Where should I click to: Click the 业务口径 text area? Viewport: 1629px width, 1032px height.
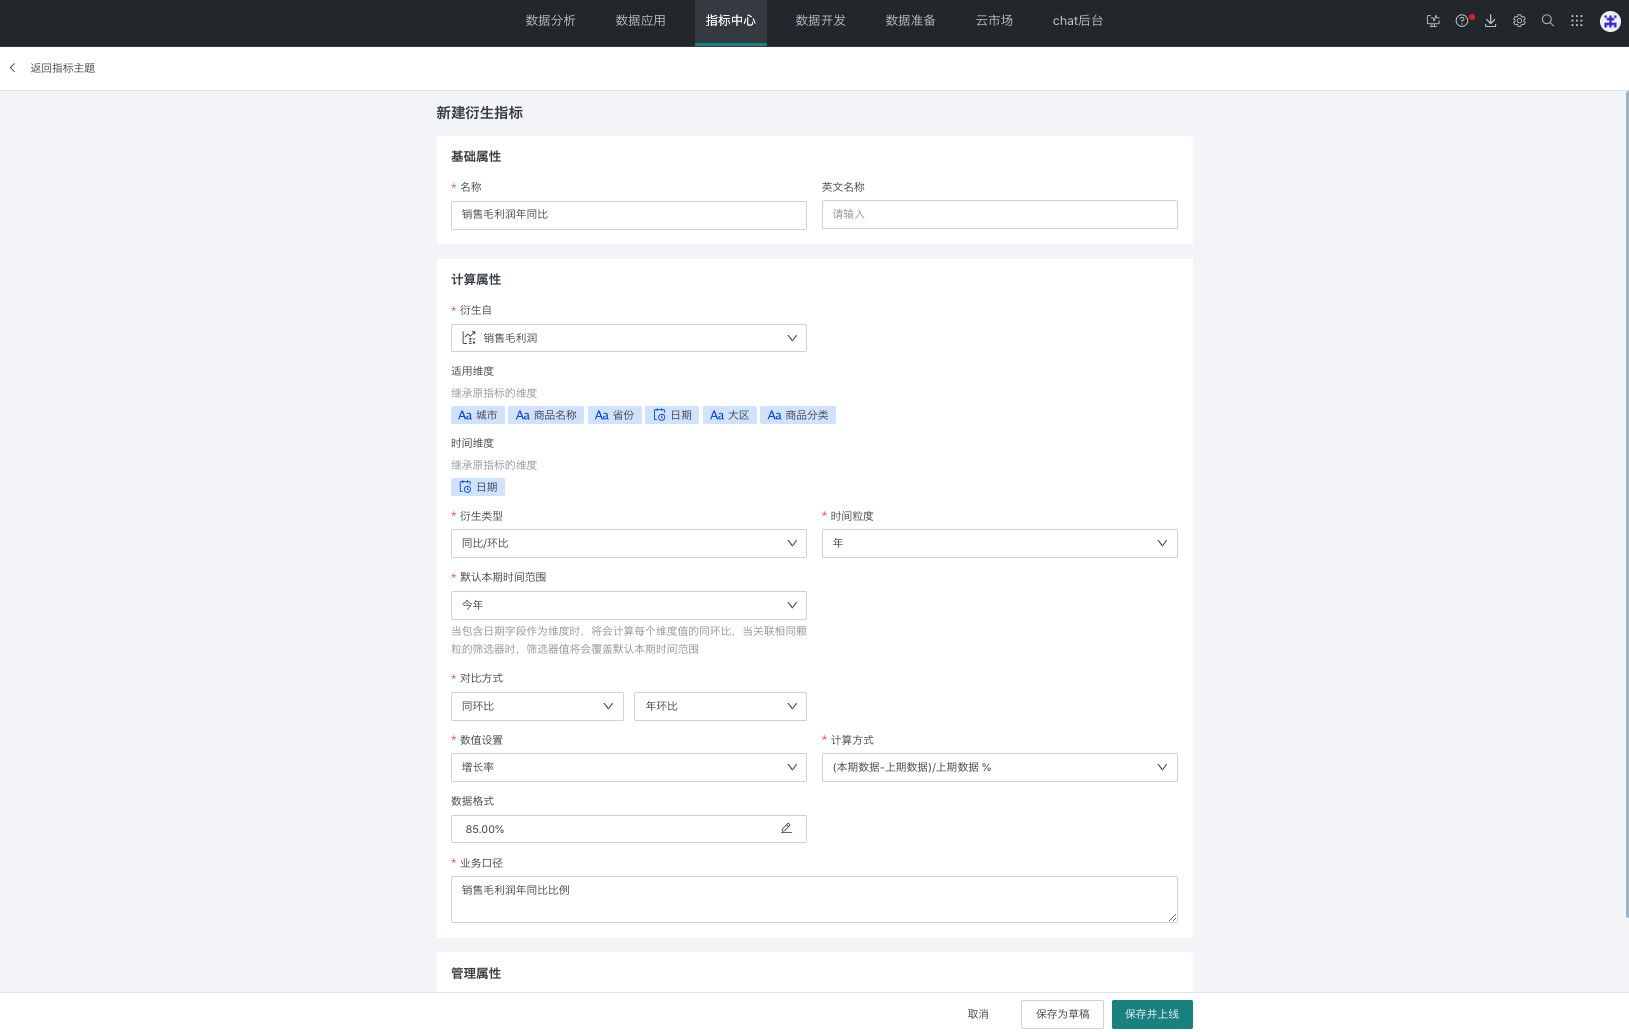[x=814, y=899]
